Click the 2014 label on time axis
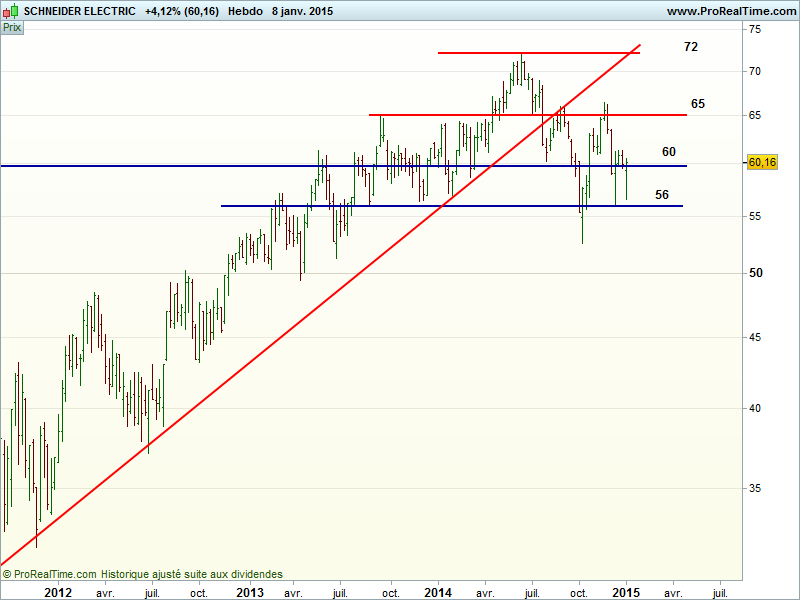The image size is (800, 600). click(x=438, y=593)
